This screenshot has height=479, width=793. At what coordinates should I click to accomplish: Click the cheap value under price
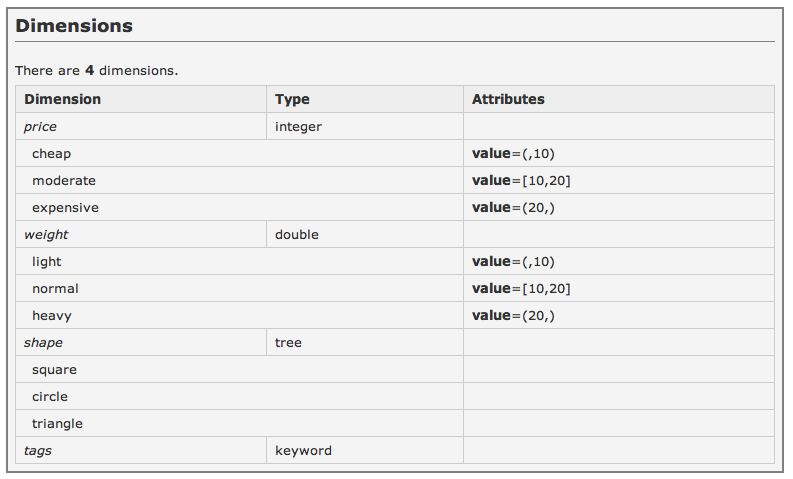coord(51,154)
